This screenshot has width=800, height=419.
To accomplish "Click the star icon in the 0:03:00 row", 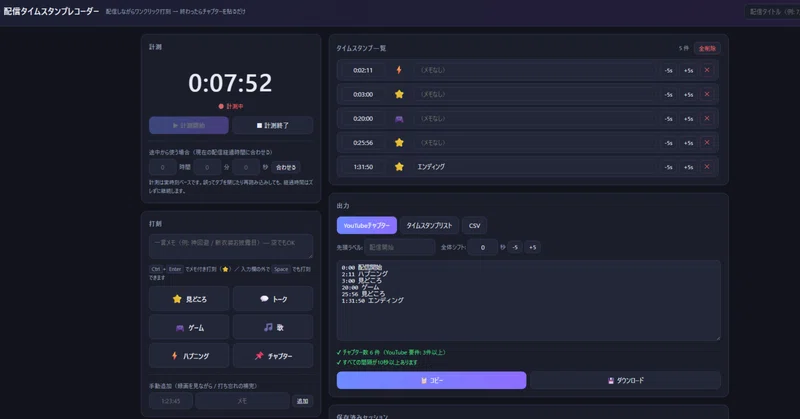I will tap(399, 94).
